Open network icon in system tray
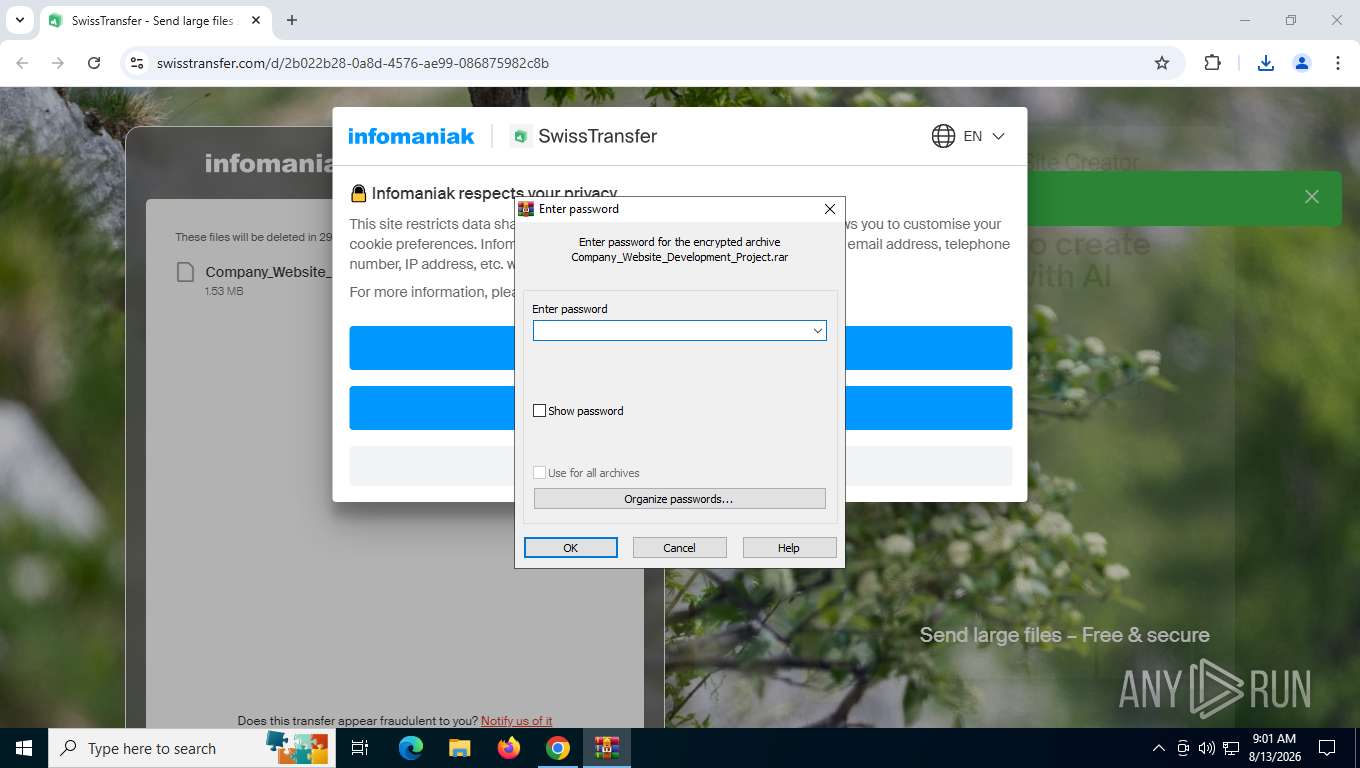 [x=1231, y=748]
